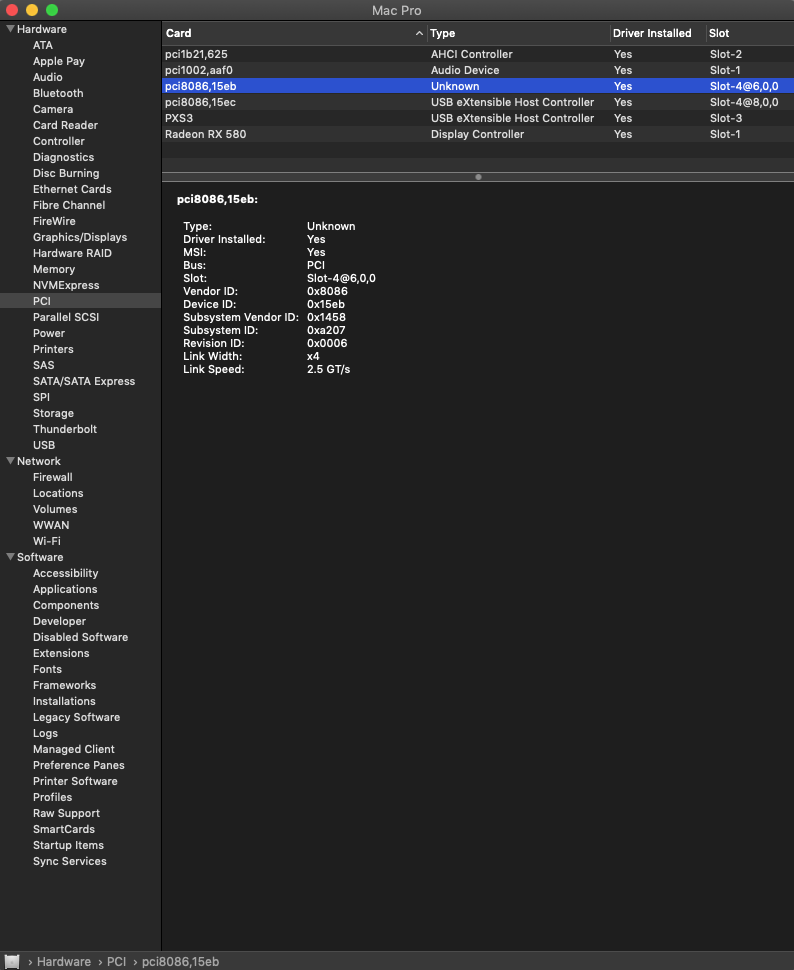This screenshot has width=794, height=970.
Task: Select the PCI sidebar item
Action: [41, 301]
